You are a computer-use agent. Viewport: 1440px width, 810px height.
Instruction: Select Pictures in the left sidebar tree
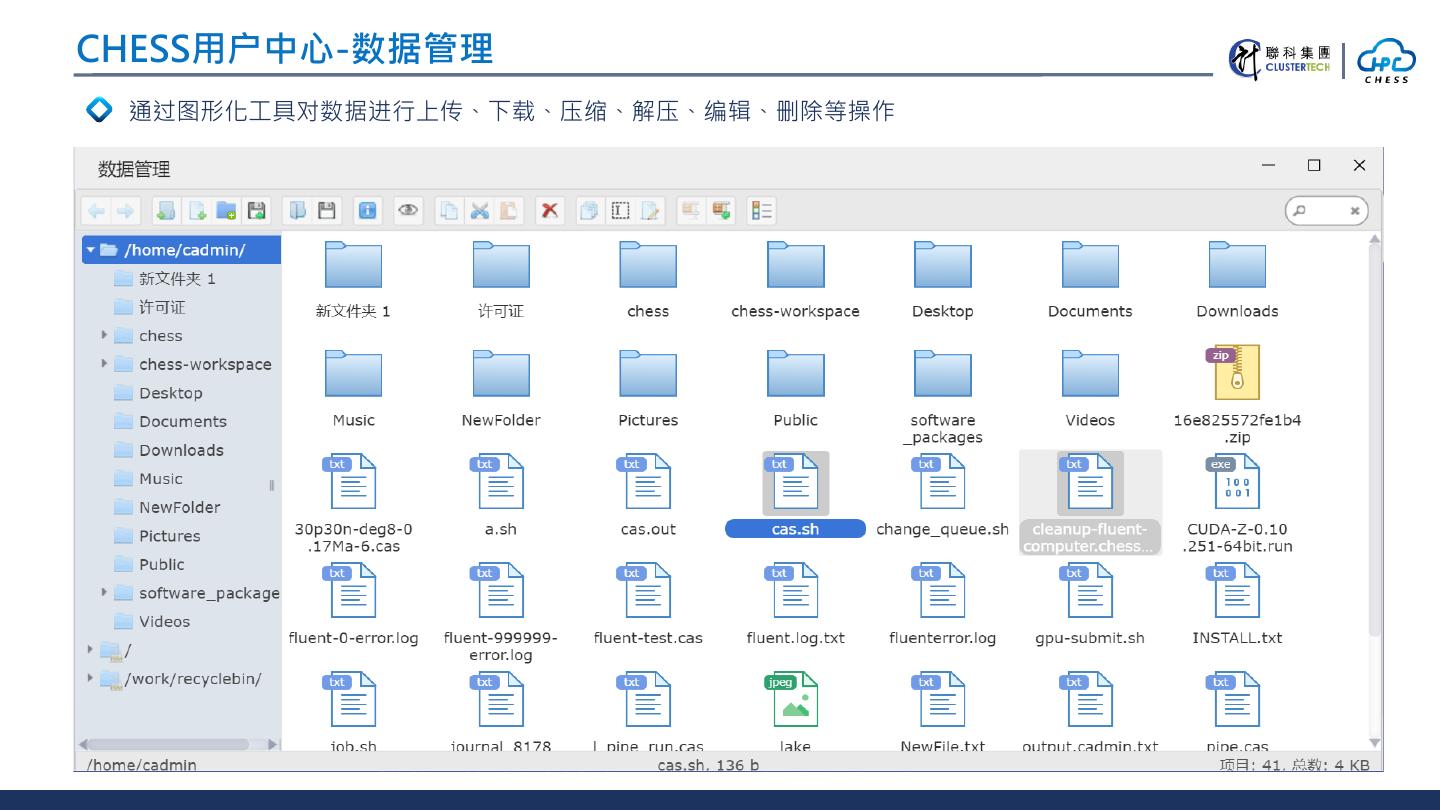tap(169, 536)
